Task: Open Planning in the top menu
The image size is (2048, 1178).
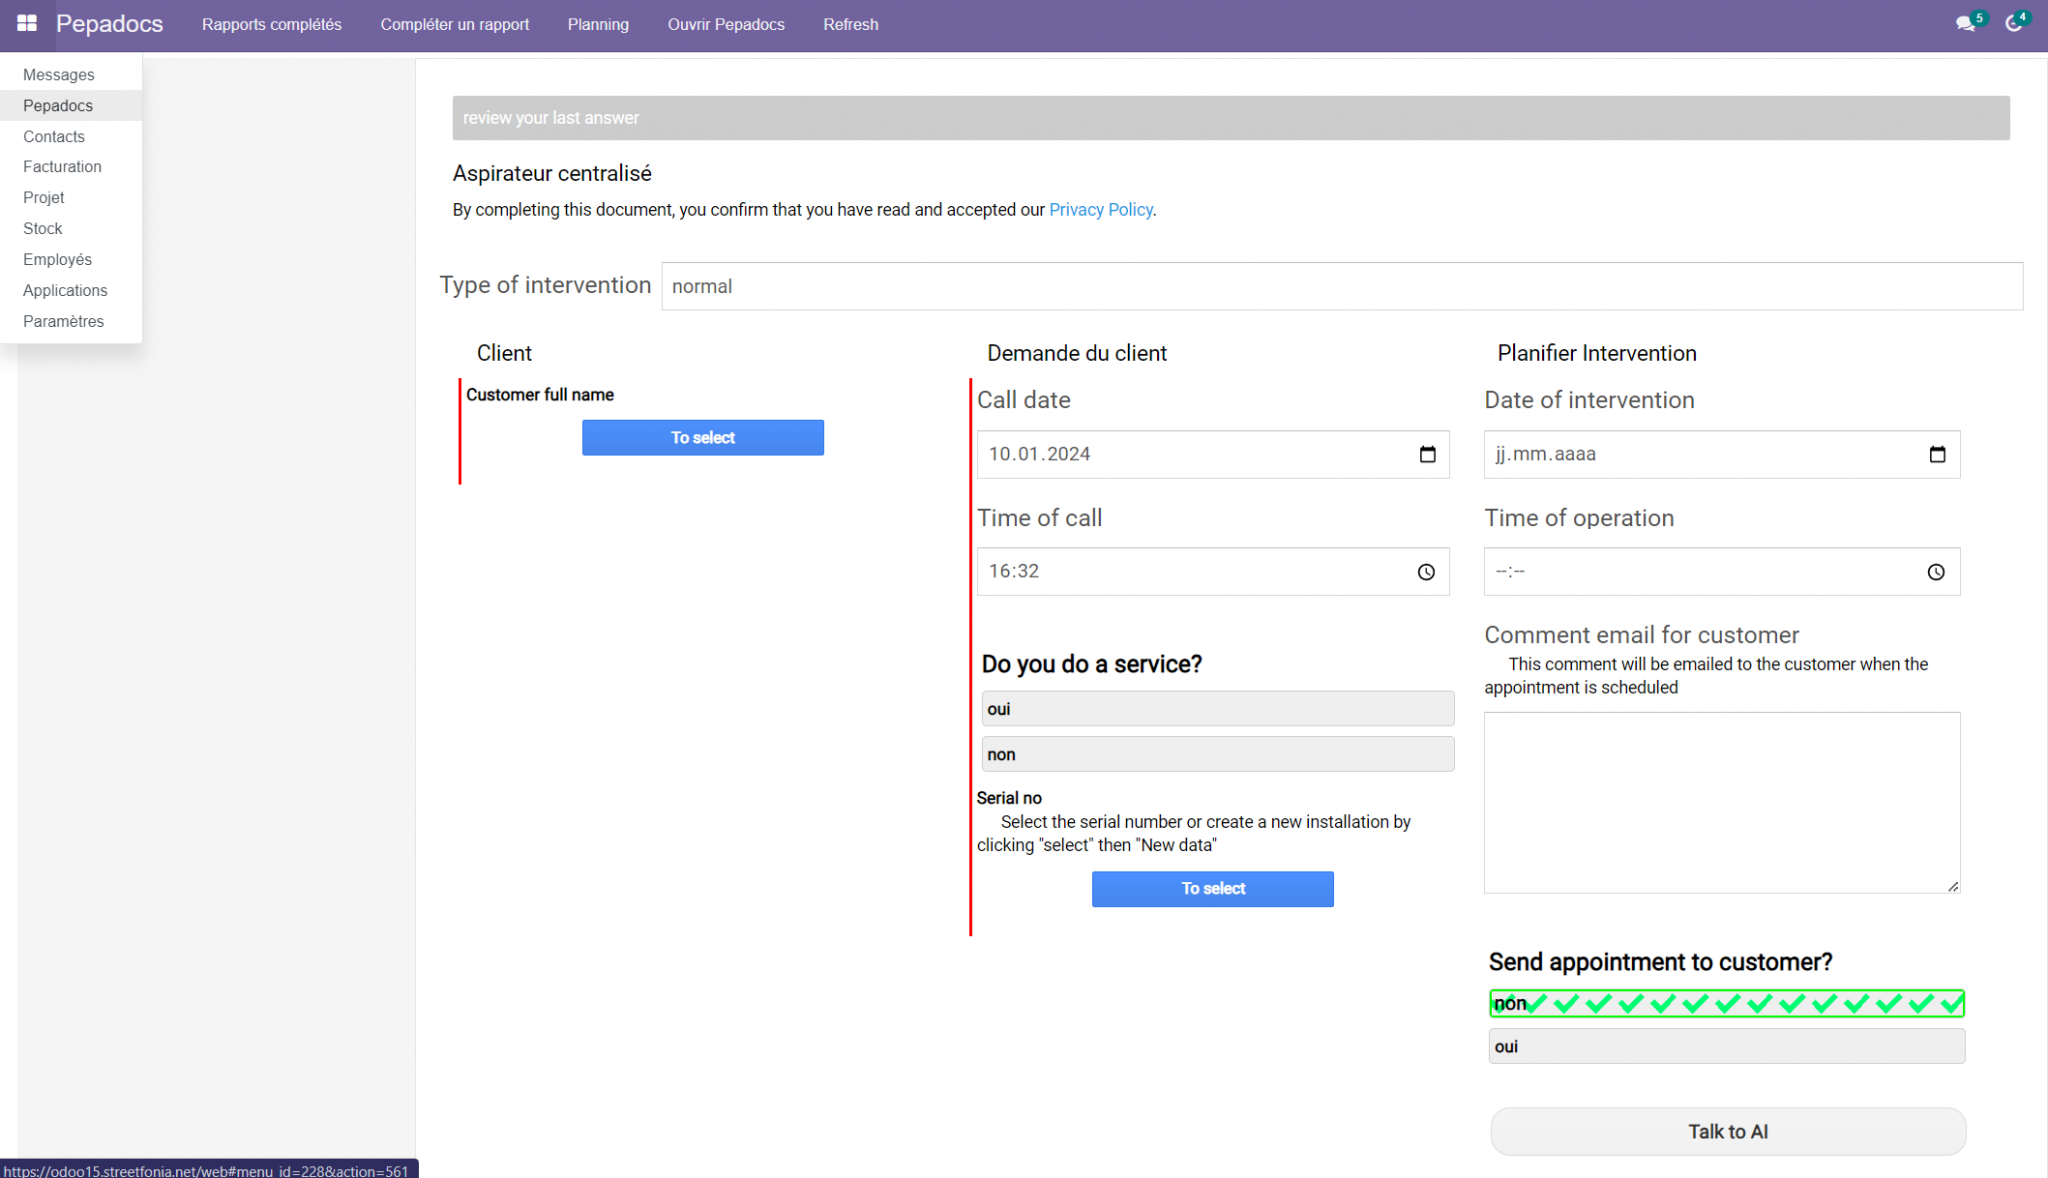Action: point(598,24)
